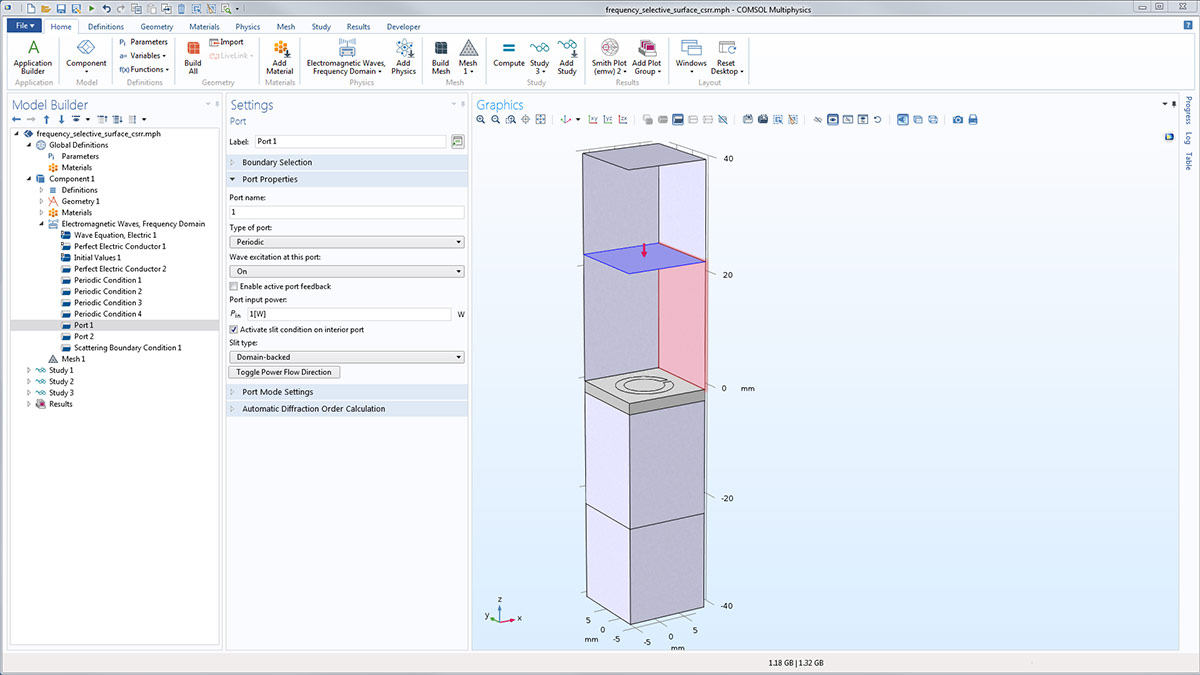Uncheck Activate slit condition on interior port
The height and width of the screenshot is (675, 1200).
click(x=234, y=329)
